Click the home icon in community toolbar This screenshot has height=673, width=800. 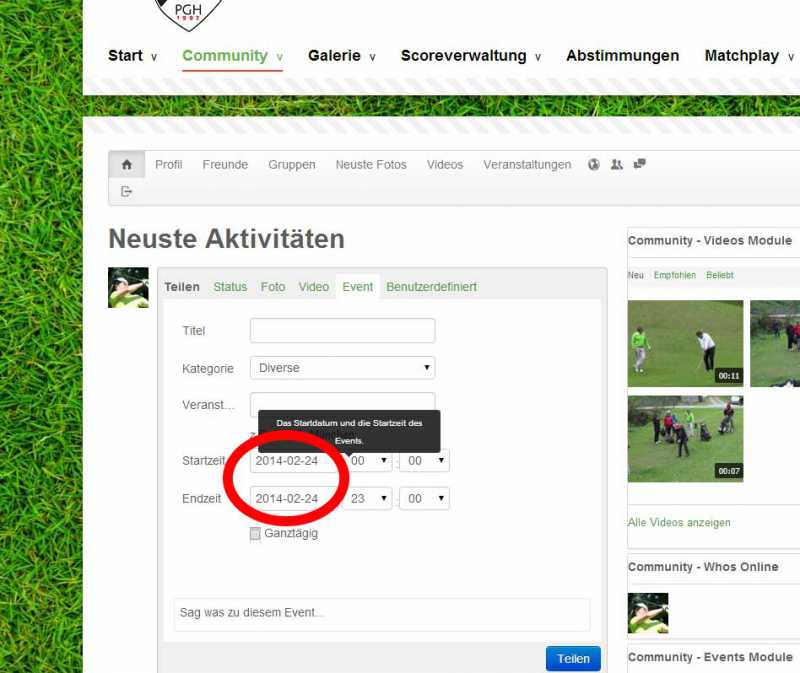point(127,164)
